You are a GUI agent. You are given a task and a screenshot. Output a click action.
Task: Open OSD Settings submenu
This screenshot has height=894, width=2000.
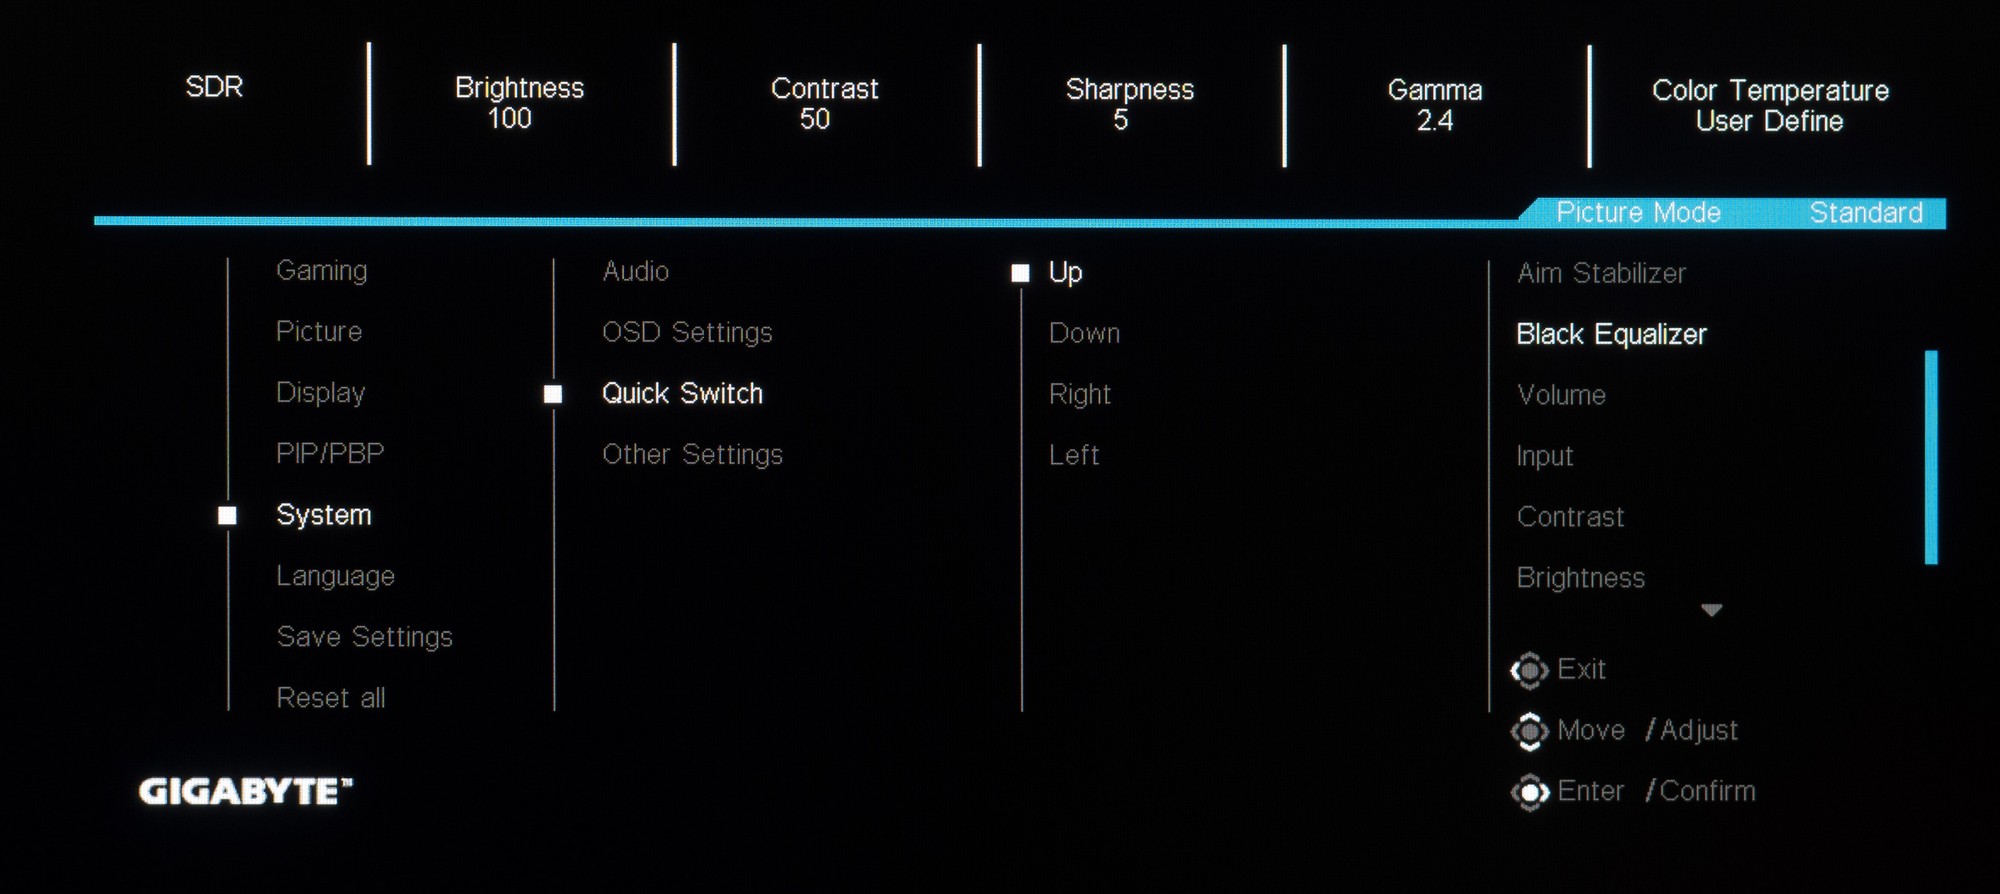687,333
